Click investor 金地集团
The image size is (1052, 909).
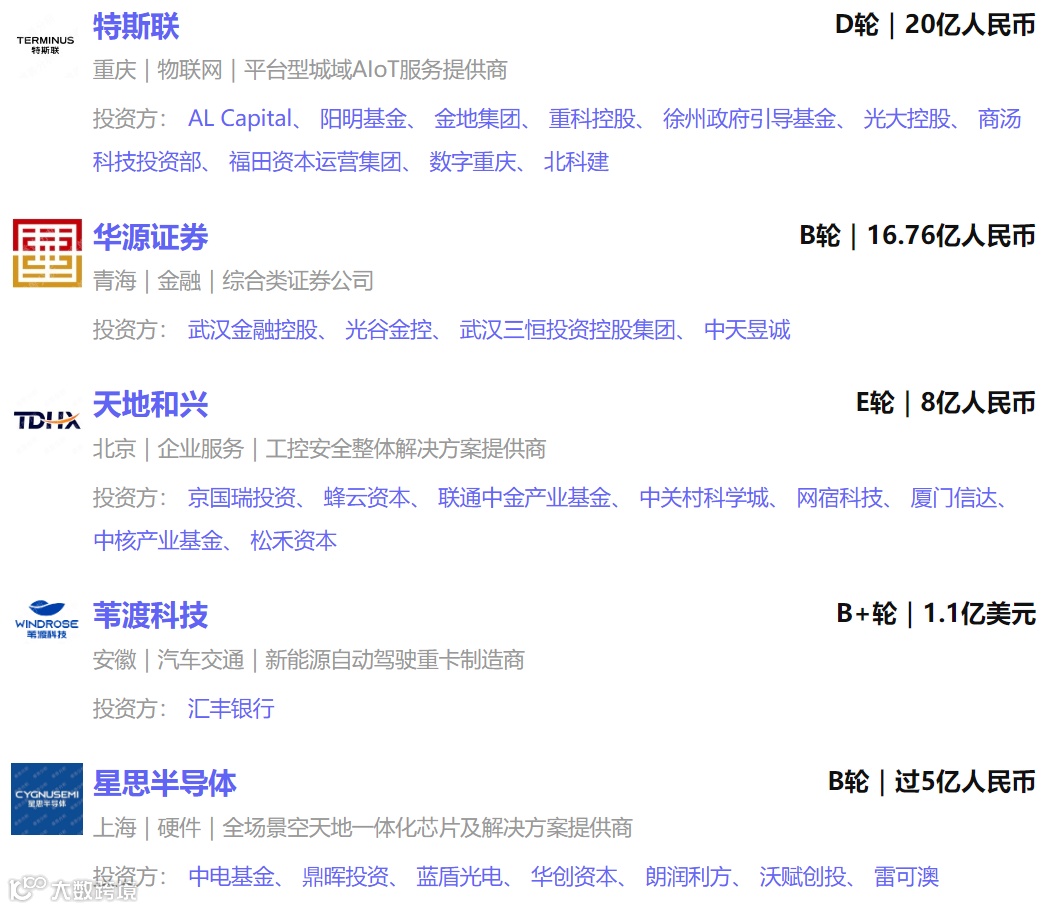click(x=478, y=119)
